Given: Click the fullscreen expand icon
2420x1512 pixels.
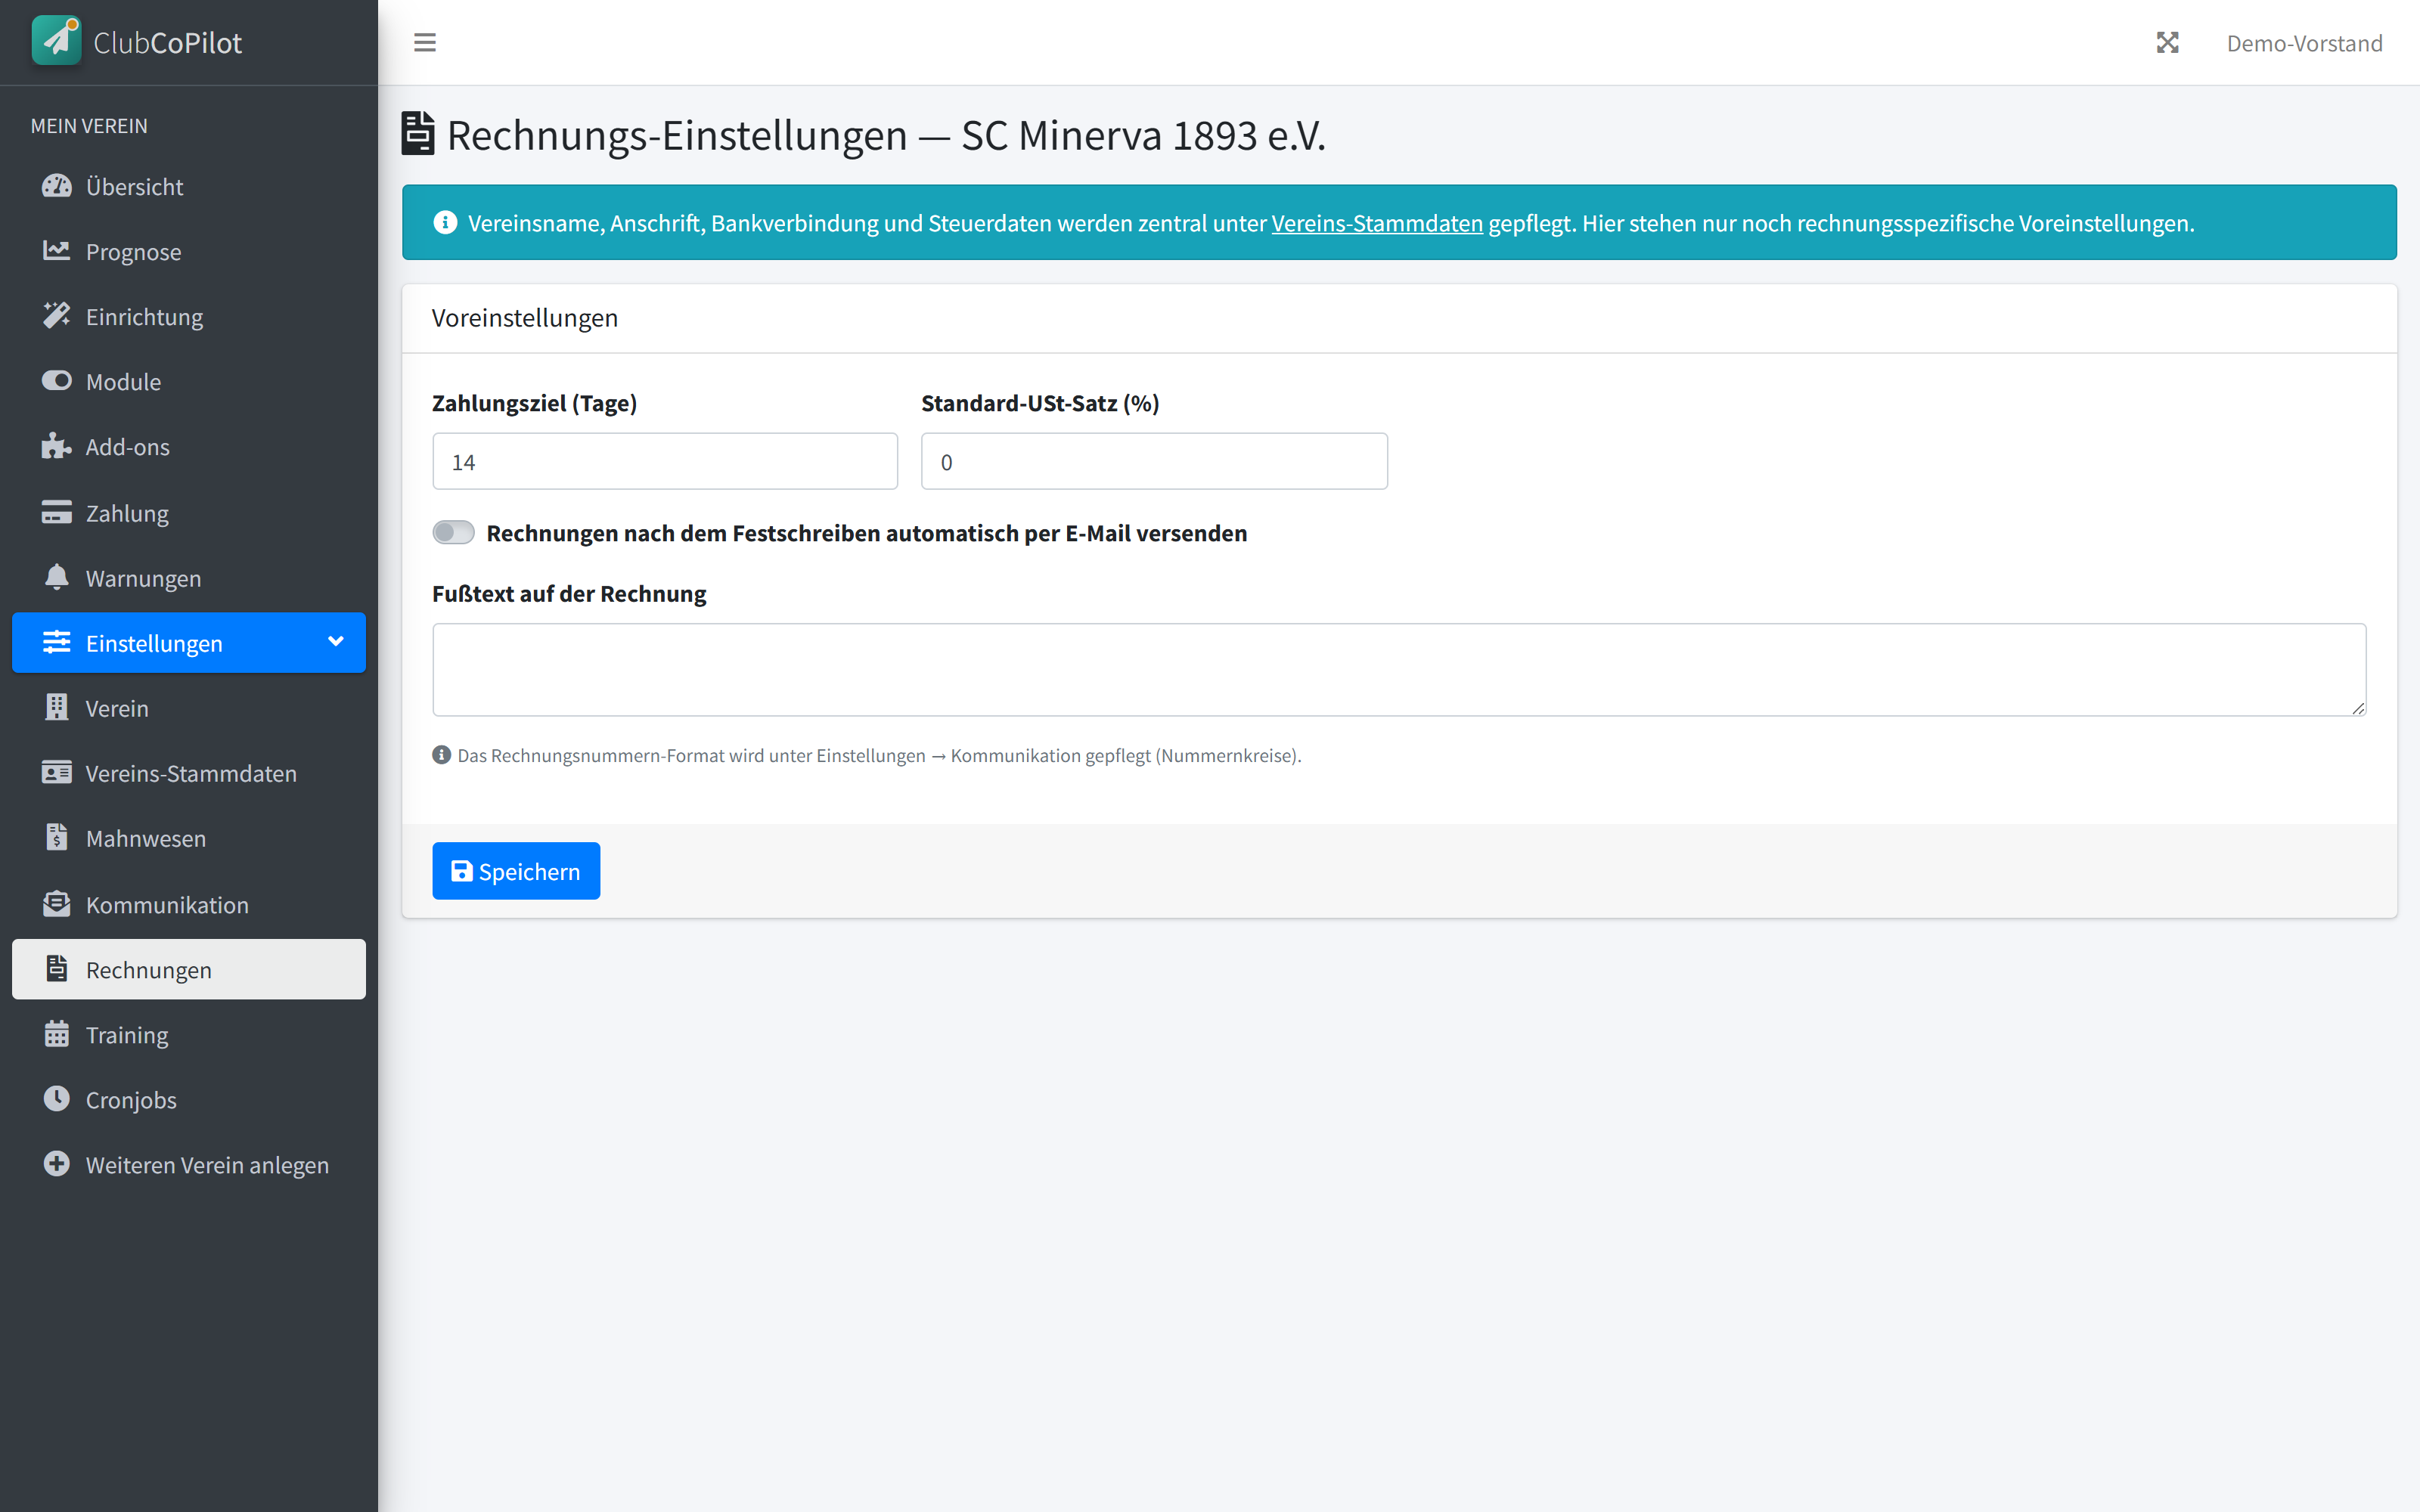Looking at the screenshot, I should 2167,43.
